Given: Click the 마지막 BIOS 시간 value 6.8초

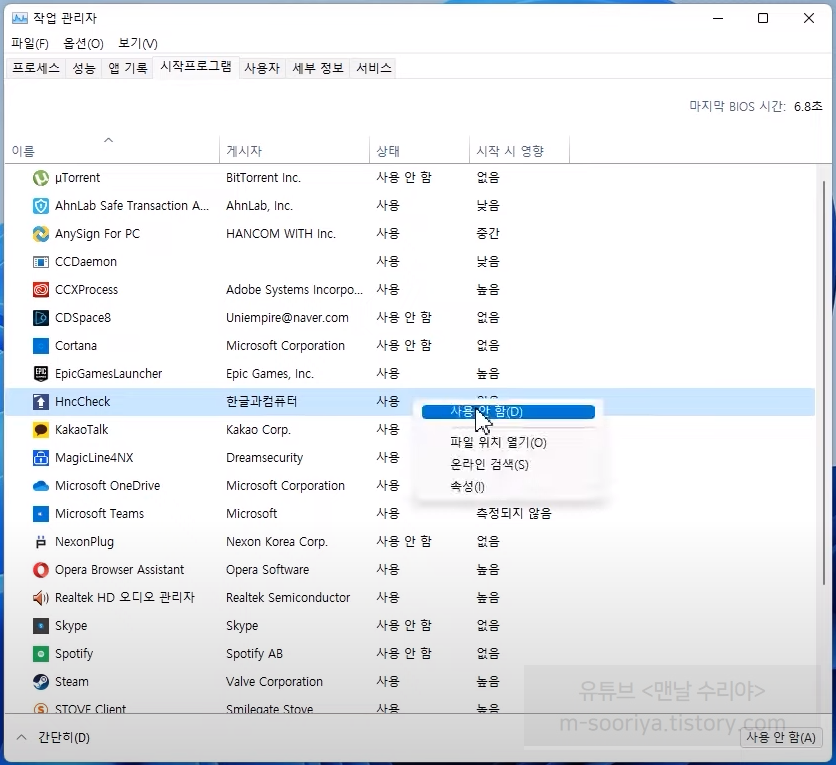Looking at the screenshot, I should click(x=808, y=107).
